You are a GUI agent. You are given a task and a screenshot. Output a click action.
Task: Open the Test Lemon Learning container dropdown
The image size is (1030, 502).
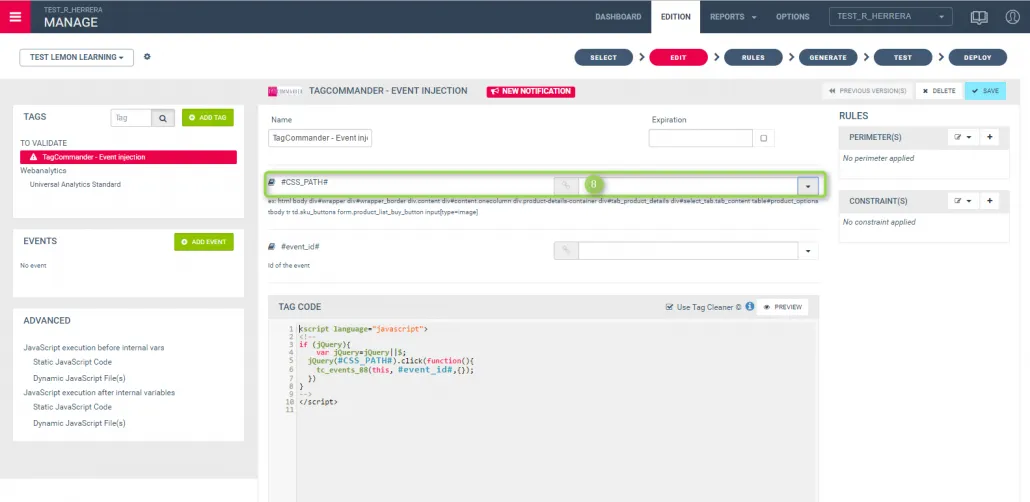[76, 57]
